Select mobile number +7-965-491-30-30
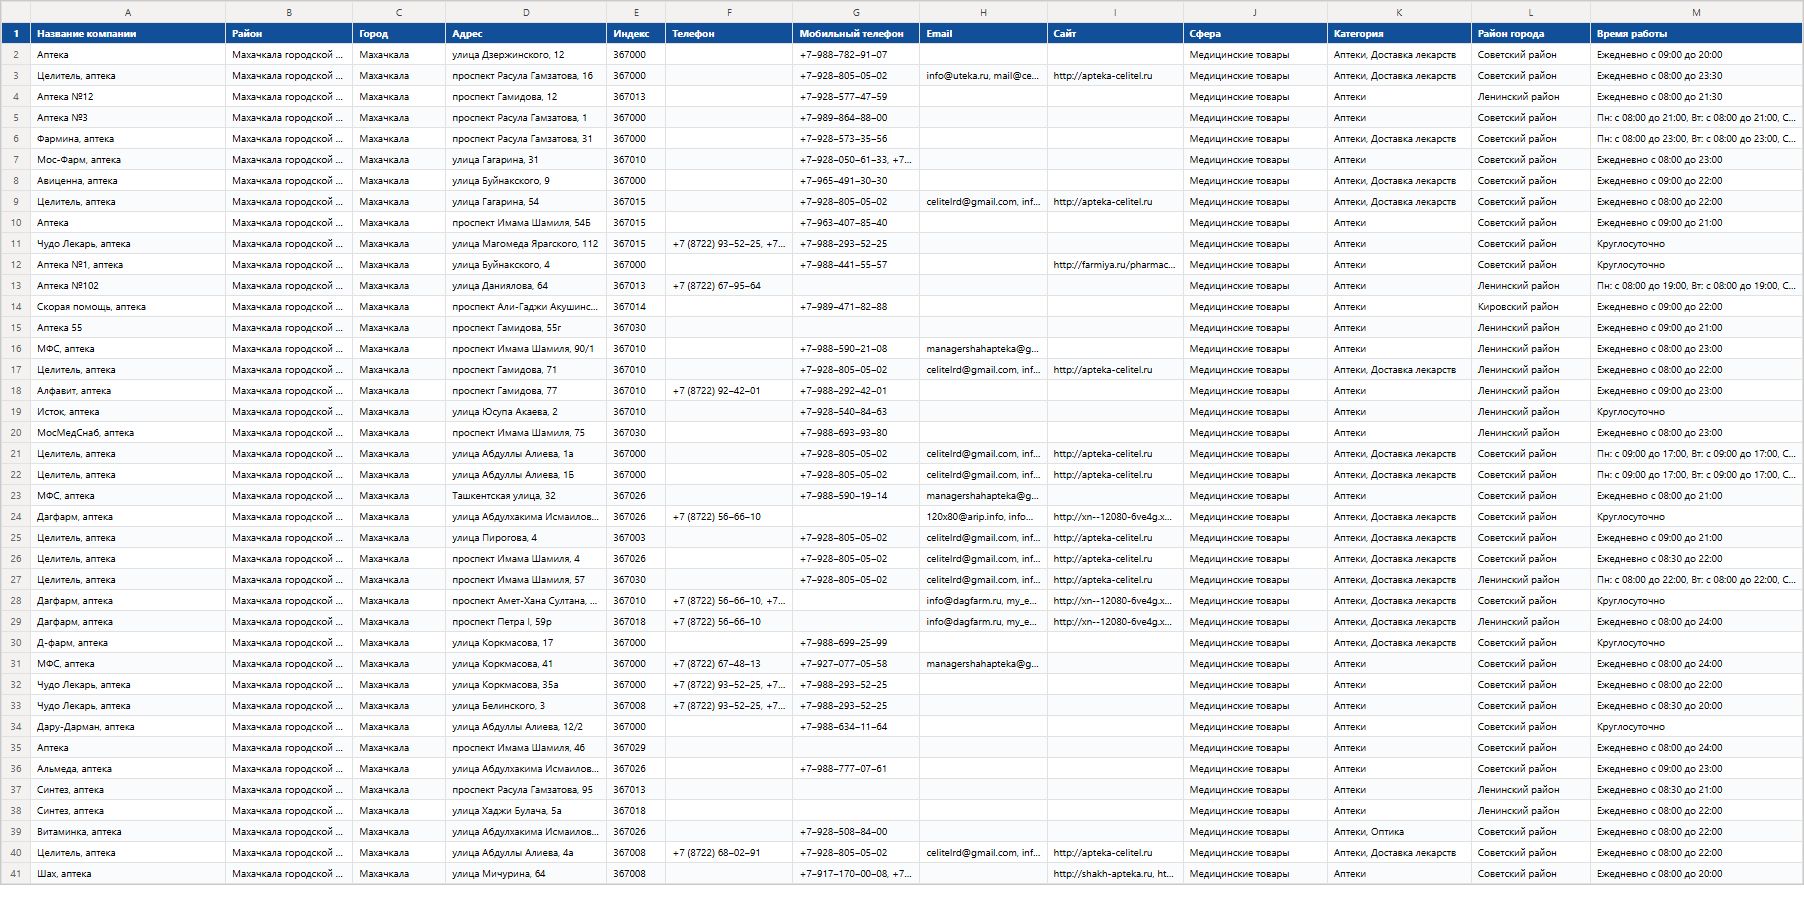 (856, 181)
